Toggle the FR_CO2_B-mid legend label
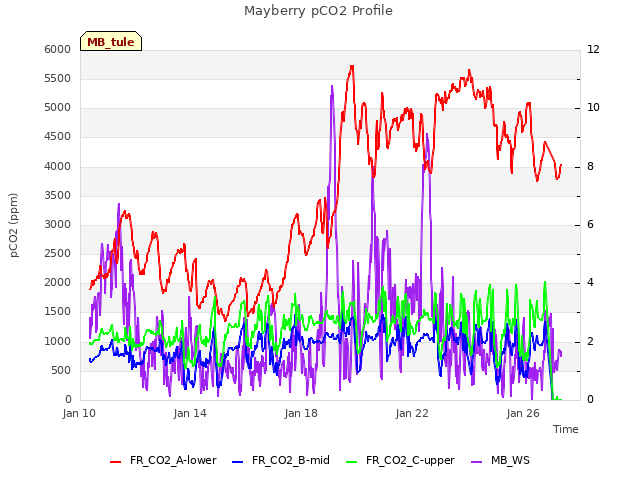Screen dimensions: 640x480 (x=291, y=460)
